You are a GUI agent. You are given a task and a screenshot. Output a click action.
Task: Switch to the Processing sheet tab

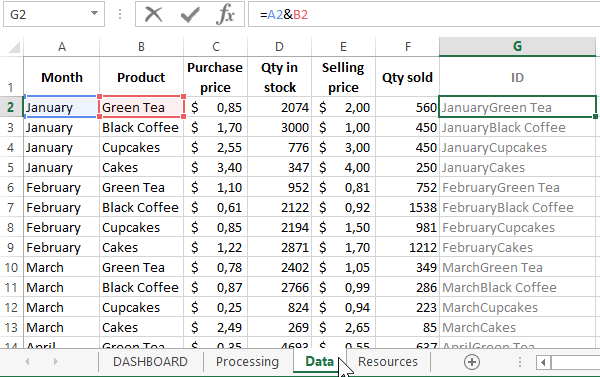[247, 362]
